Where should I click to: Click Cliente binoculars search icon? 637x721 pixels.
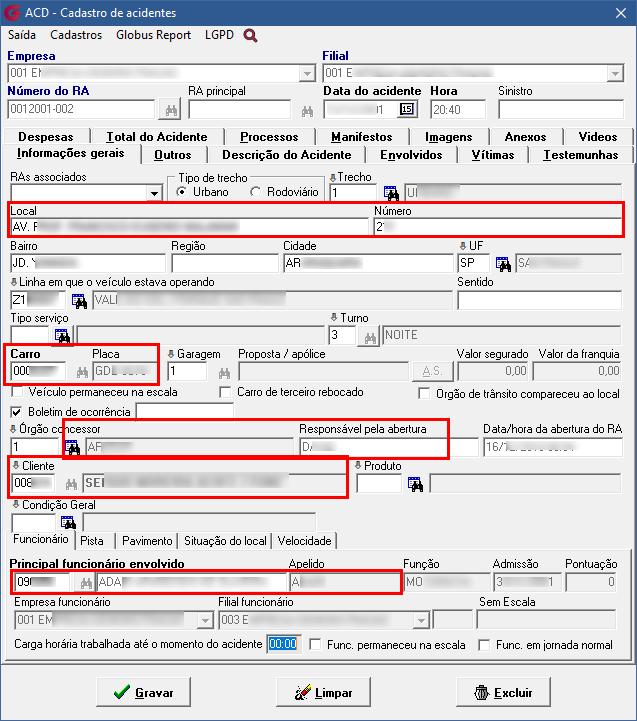point(71,484)
